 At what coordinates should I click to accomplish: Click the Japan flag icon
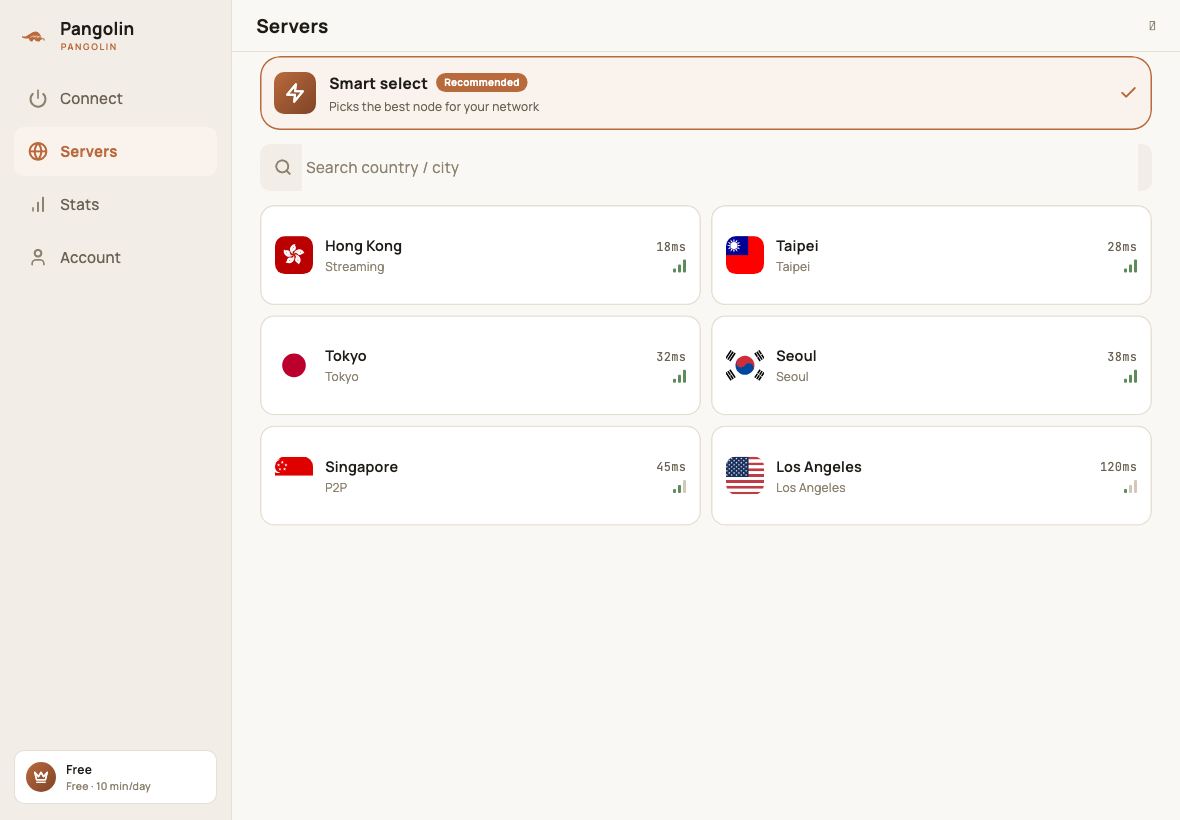click(x=293, y=366)
